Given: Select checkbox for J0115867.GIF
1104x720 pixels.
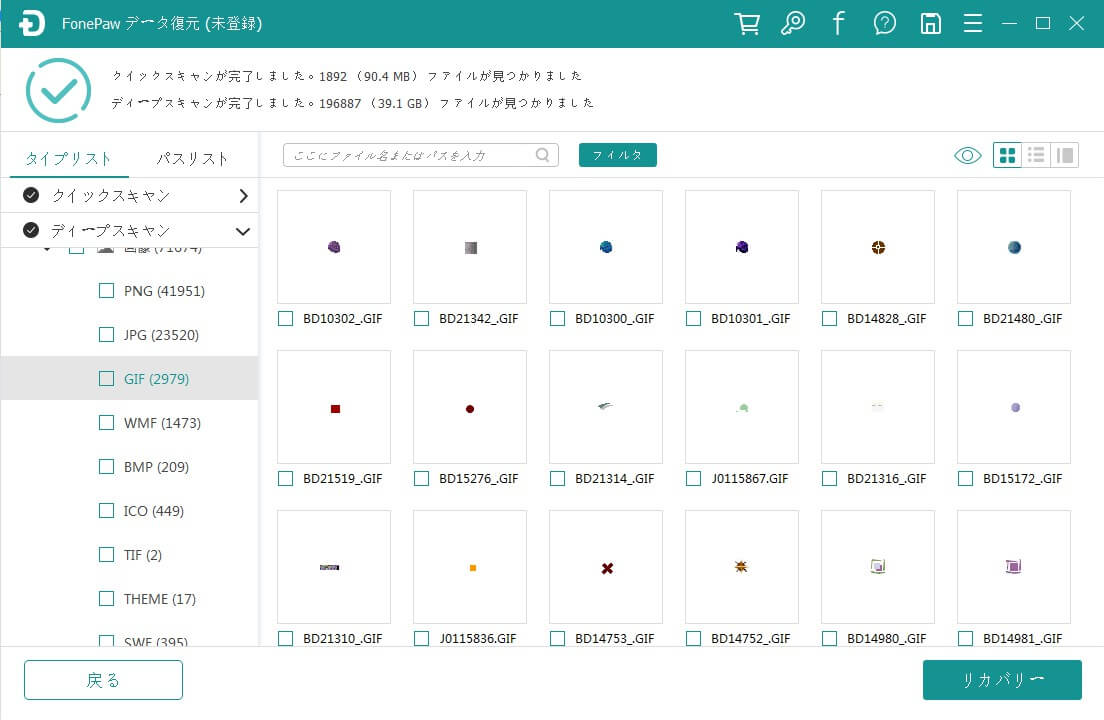Looking at the screenshot, I should pyautogui.click(x=694, y=479).
